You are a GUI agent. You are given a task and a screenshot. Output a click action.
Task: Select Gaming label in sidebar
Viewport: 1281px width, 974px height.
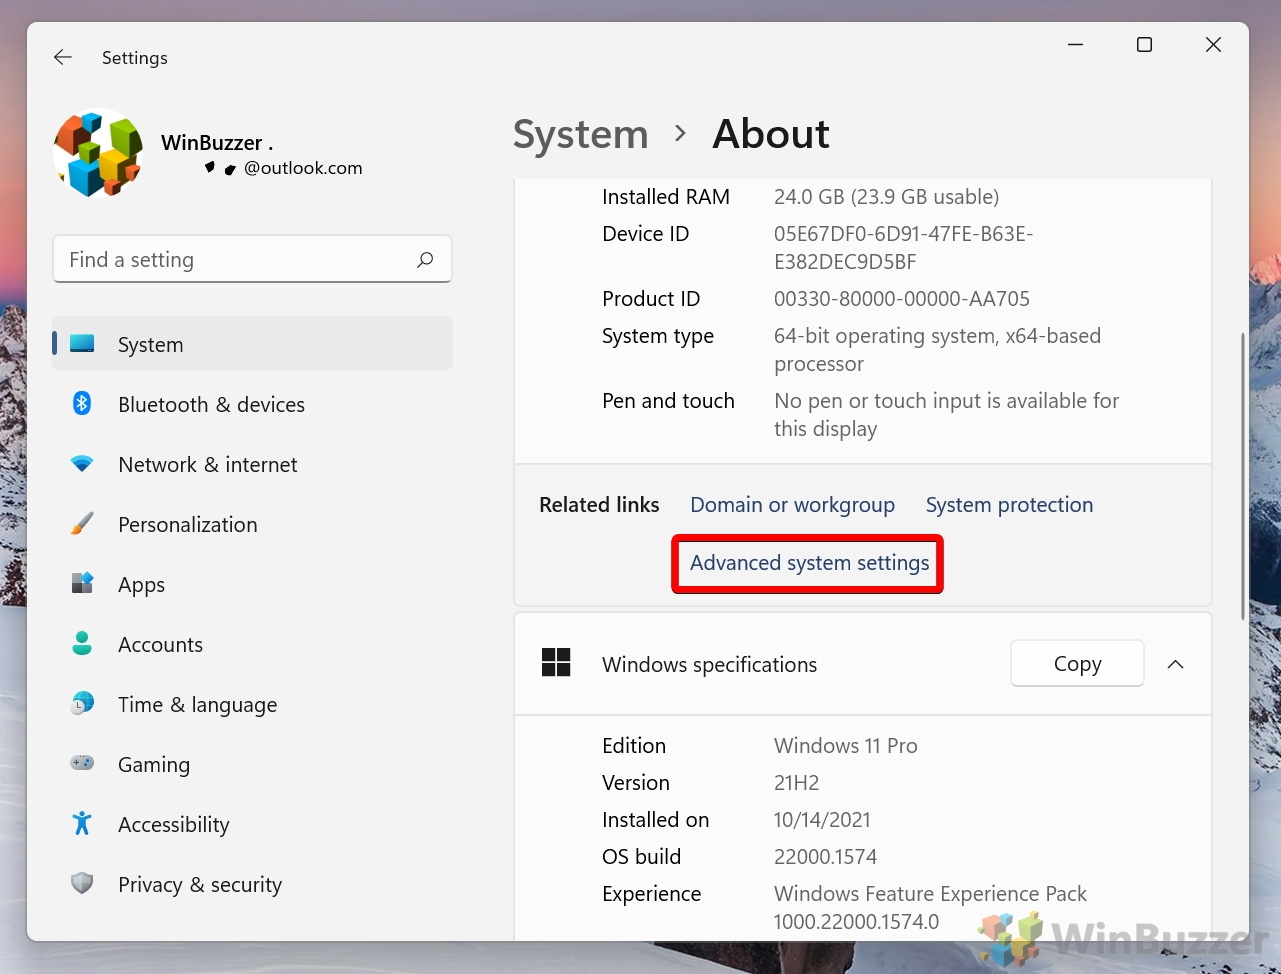[154, 765]
